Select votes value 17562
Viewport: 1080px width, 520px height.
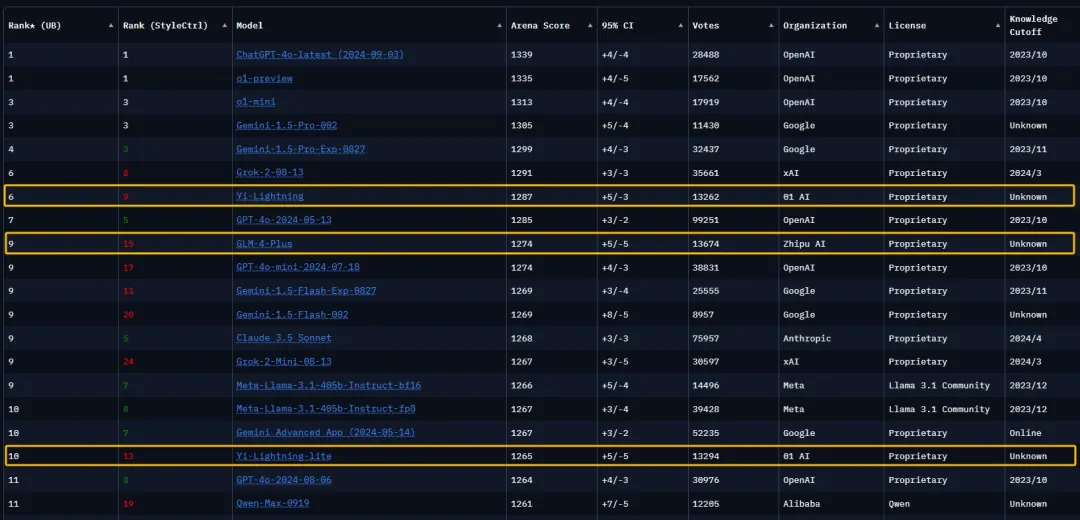(x=706, y=79)
